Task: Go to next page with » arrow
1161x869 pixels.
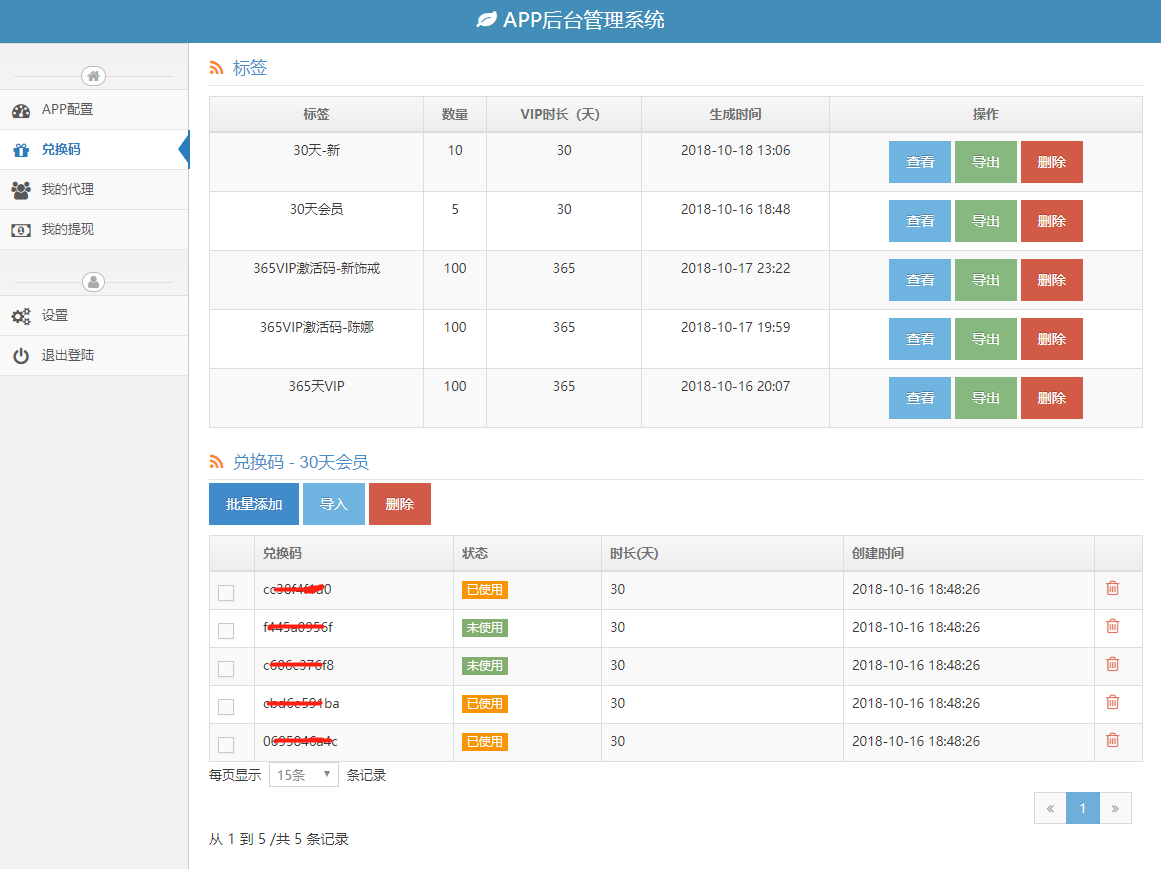Action: tap(1115, 808)
